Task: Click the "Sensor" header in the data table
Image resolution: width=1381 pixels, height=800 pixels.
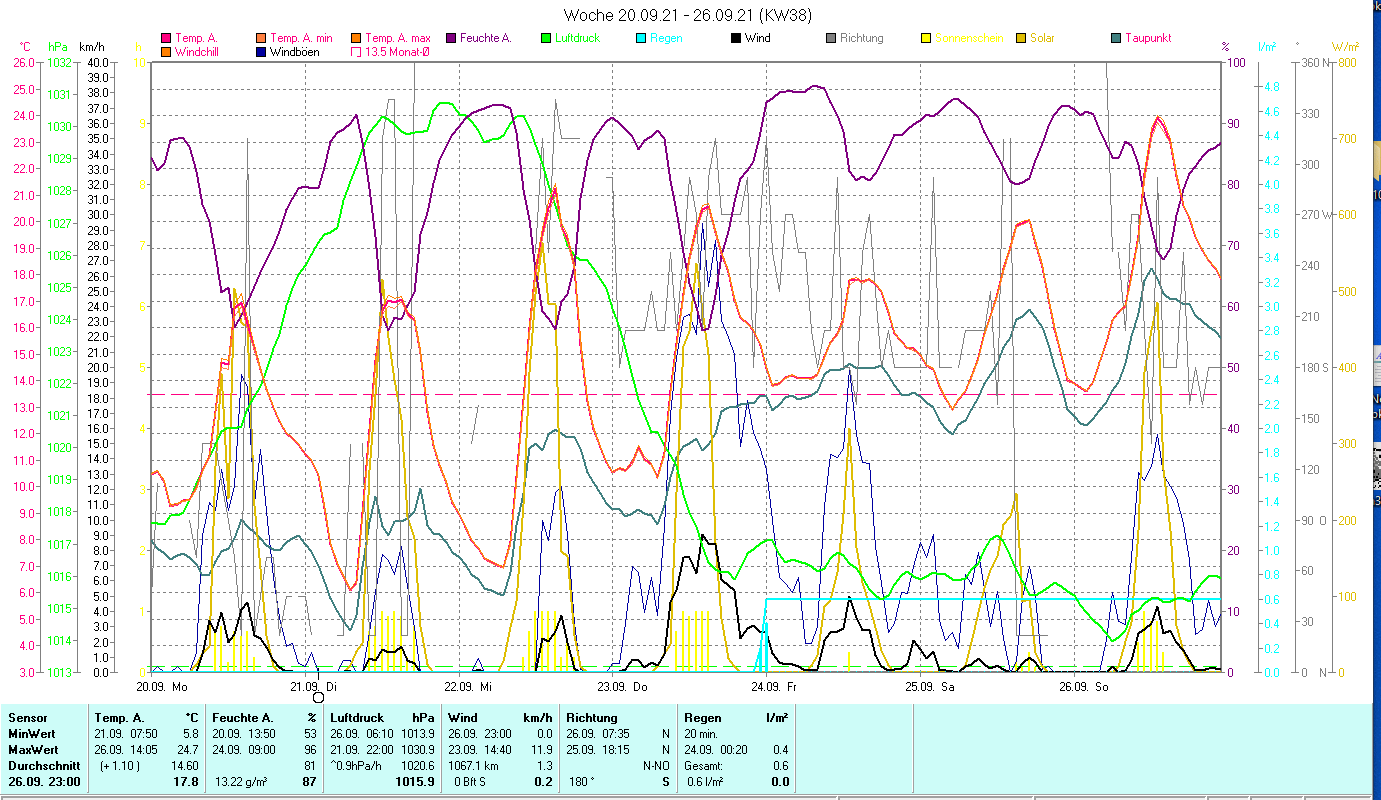Action: 27,718
